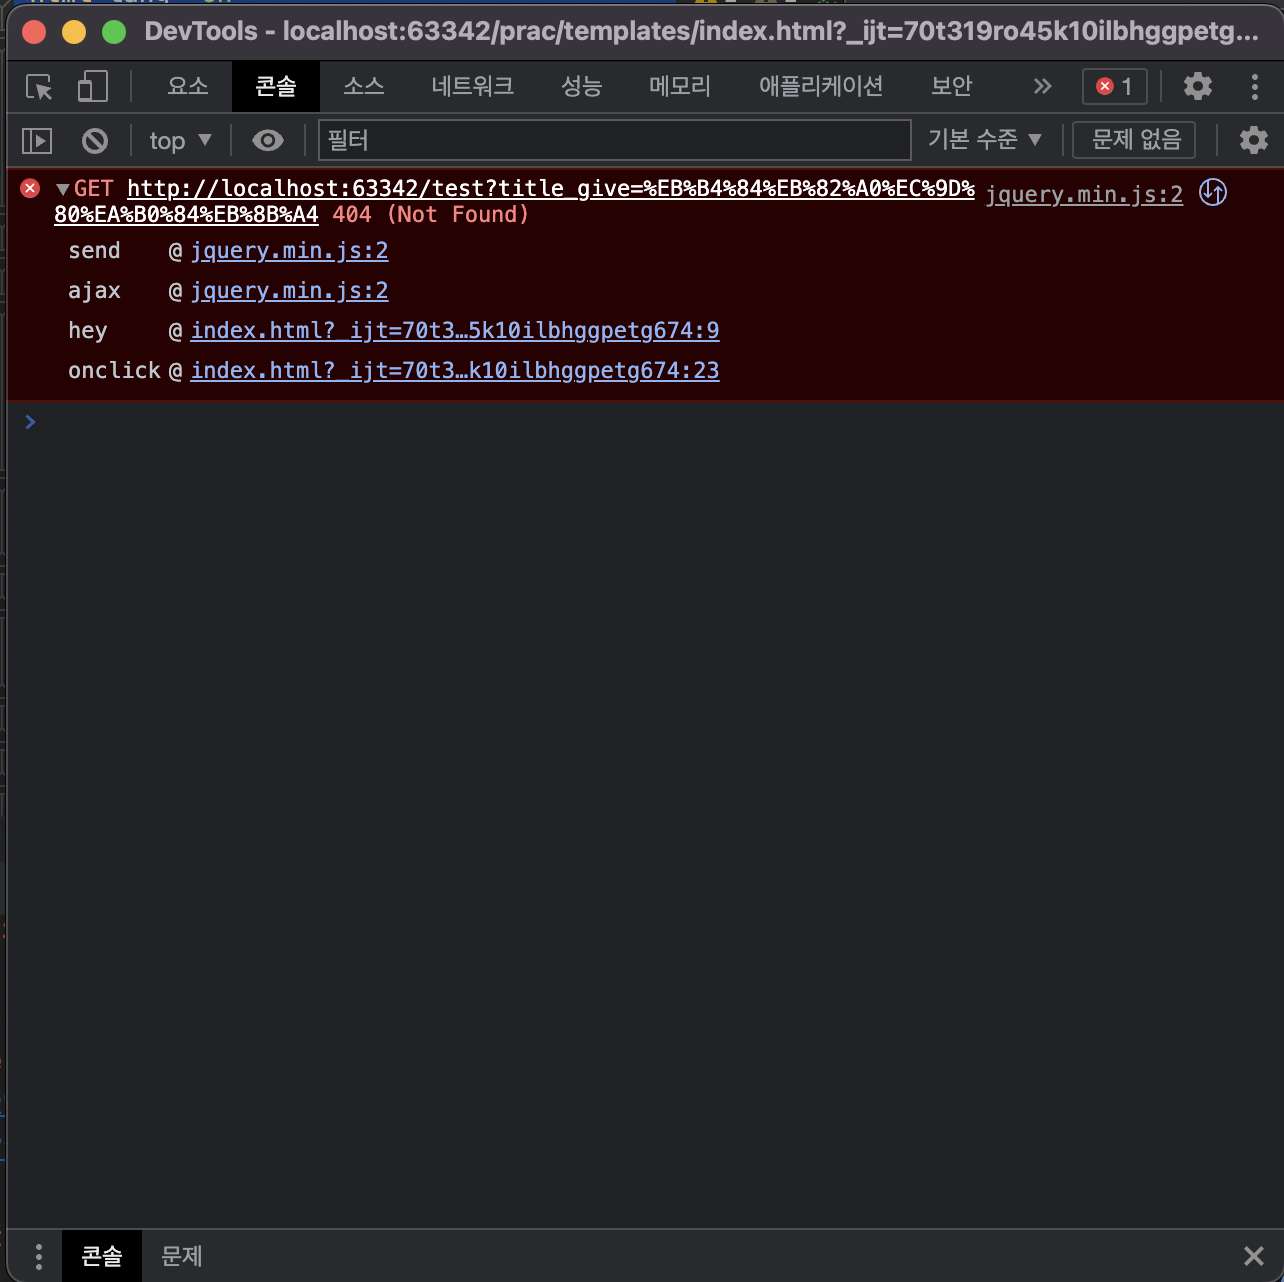Show more tabs with the double chevron
This screenshot has width=1284, height=1282.
pos(1043,87)
